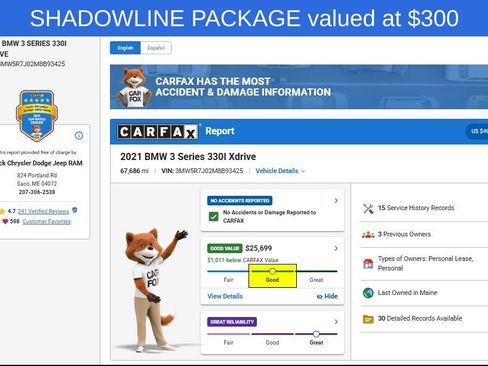Open Customer Favorites link
The height and width of the screenshot is (366, 488).
pyautogui.click(x=46, y=222)
